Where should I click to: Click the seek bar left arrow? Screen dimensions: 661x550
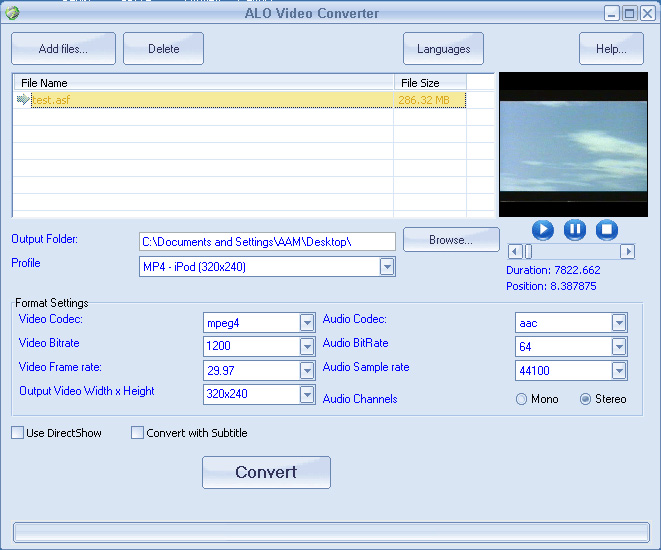pyautogui.click(x=515, y=252)
